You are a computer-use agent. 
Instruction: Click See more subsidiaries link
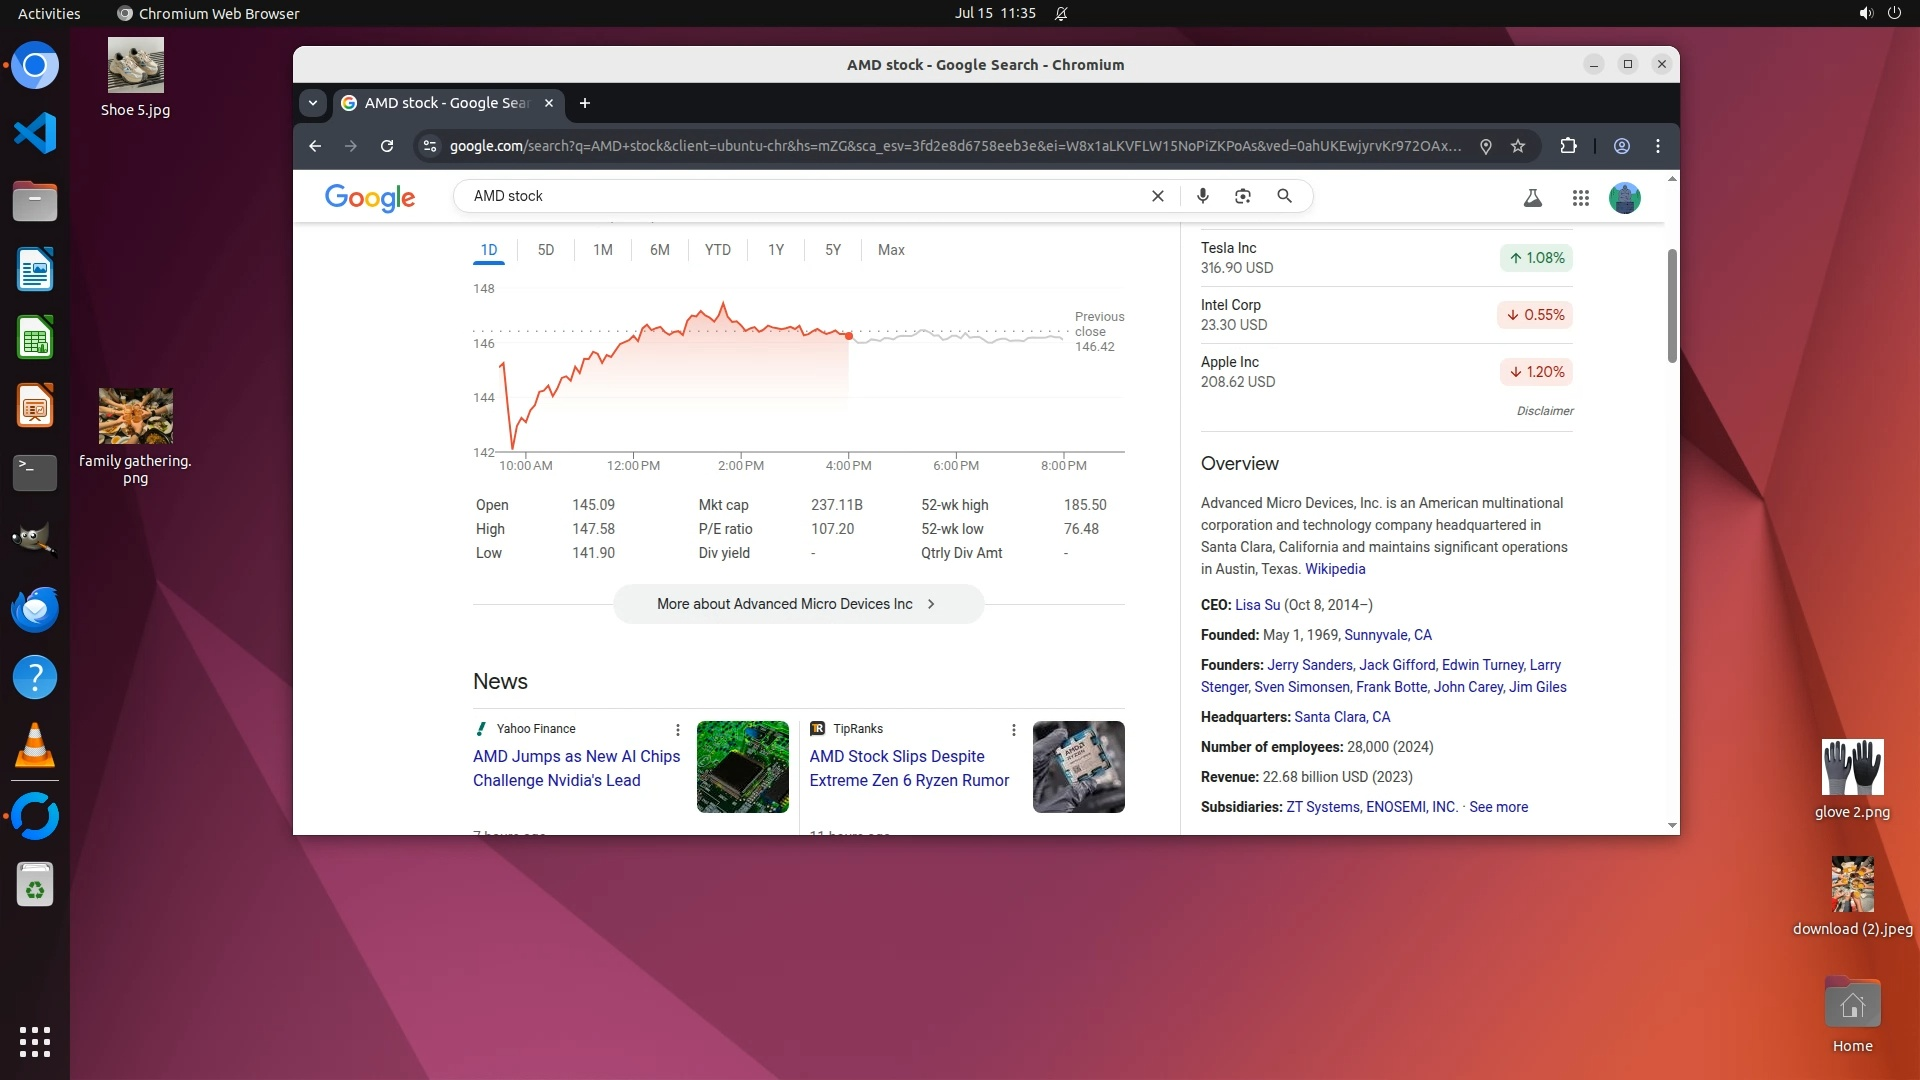(x=1498, y=807)
